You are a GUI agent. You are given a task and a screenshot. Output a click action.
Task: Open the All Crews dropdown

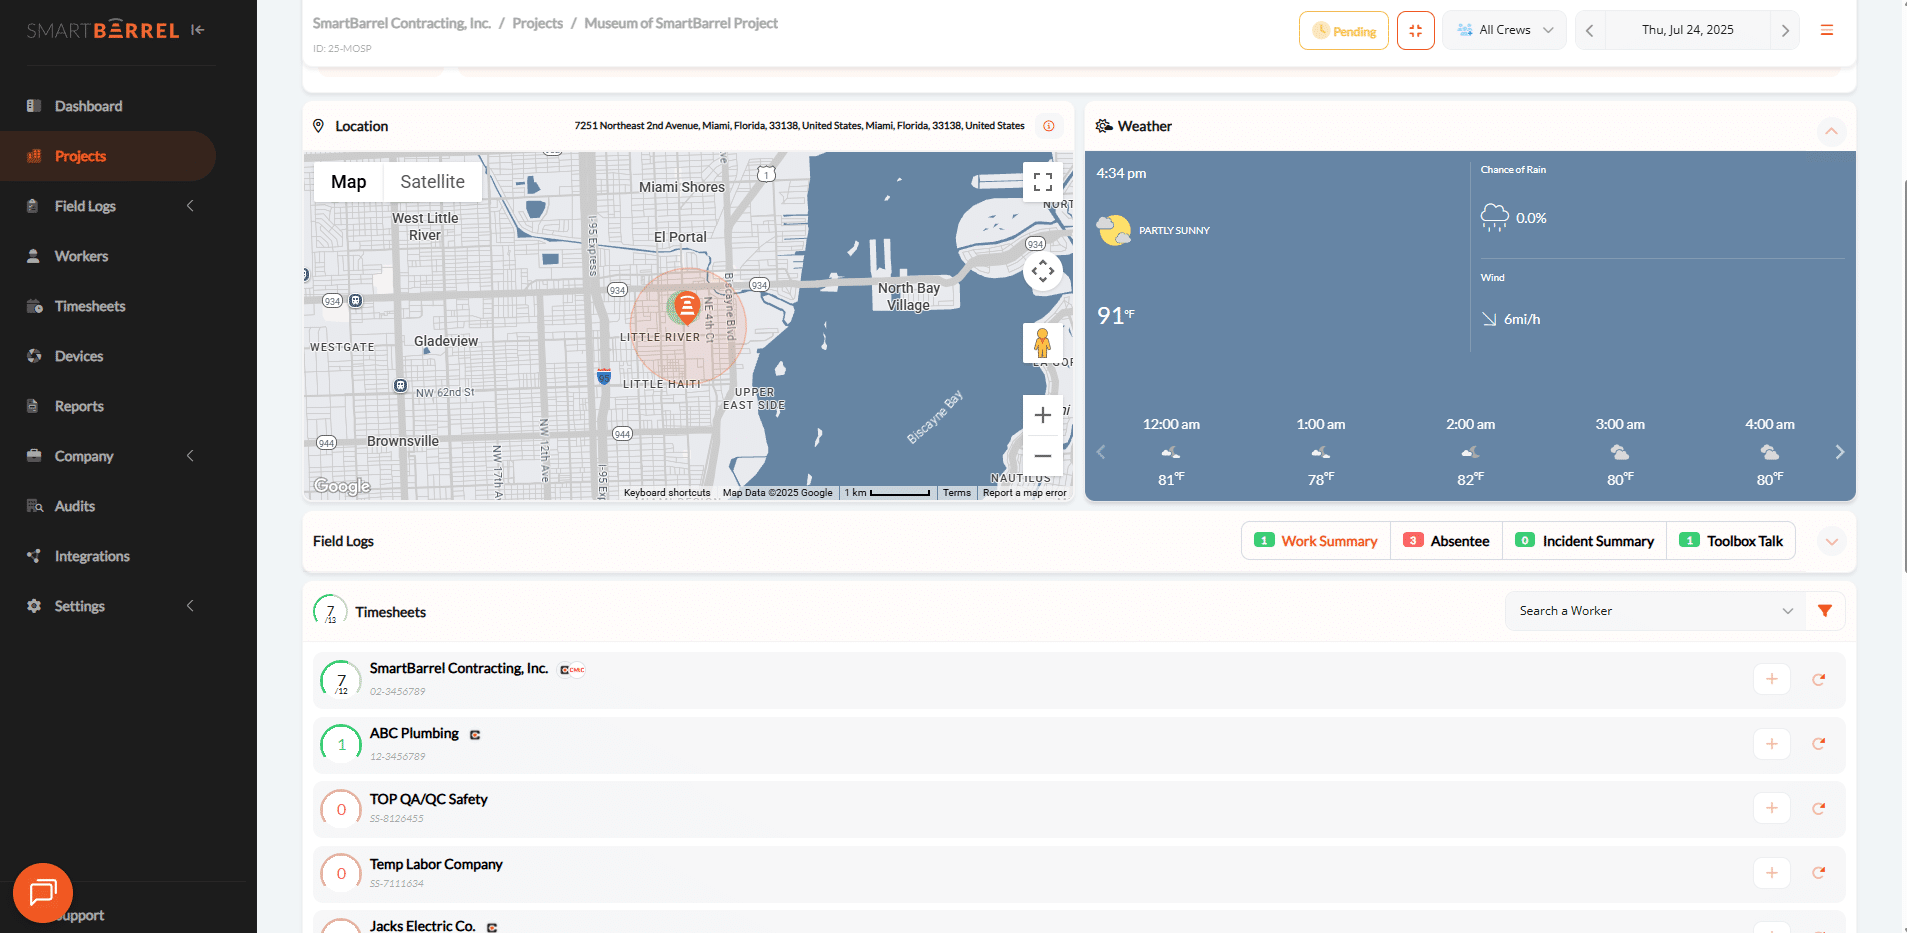click(1503, 30)
